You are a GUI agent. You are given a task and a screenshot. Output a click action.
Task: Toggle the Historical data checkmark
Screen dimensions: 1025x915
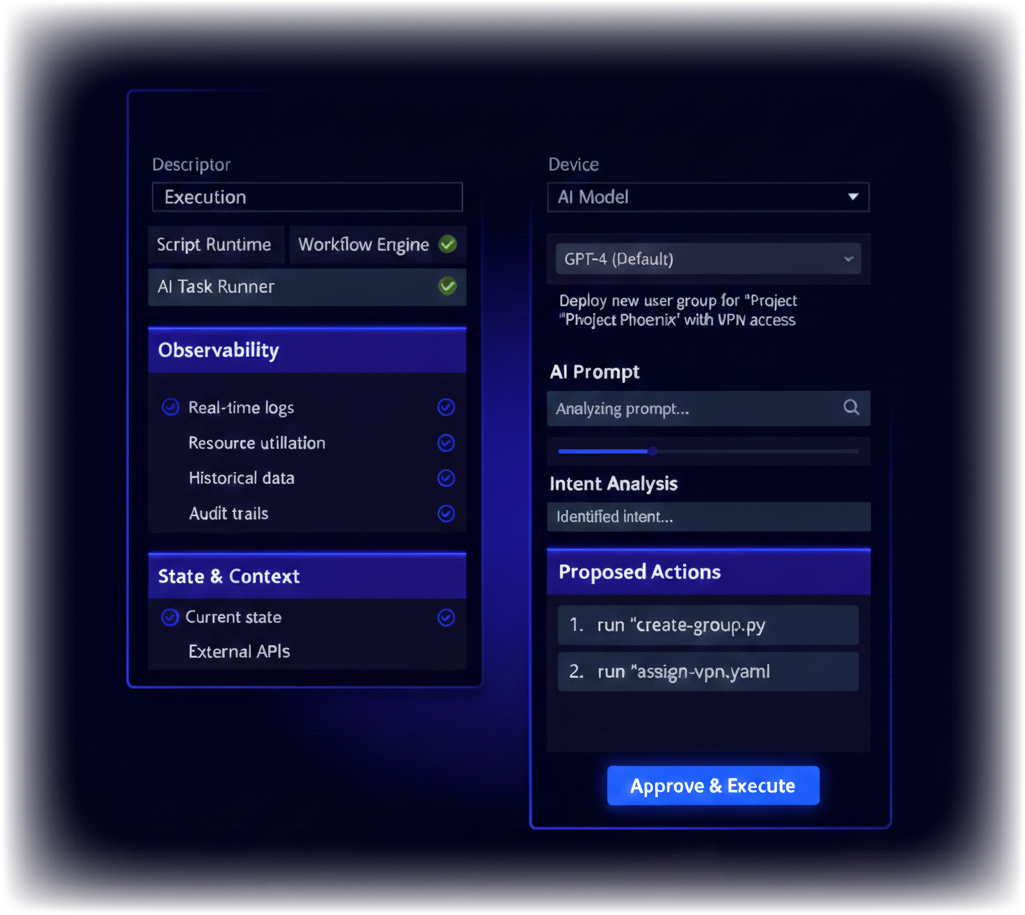coord(446,479)
